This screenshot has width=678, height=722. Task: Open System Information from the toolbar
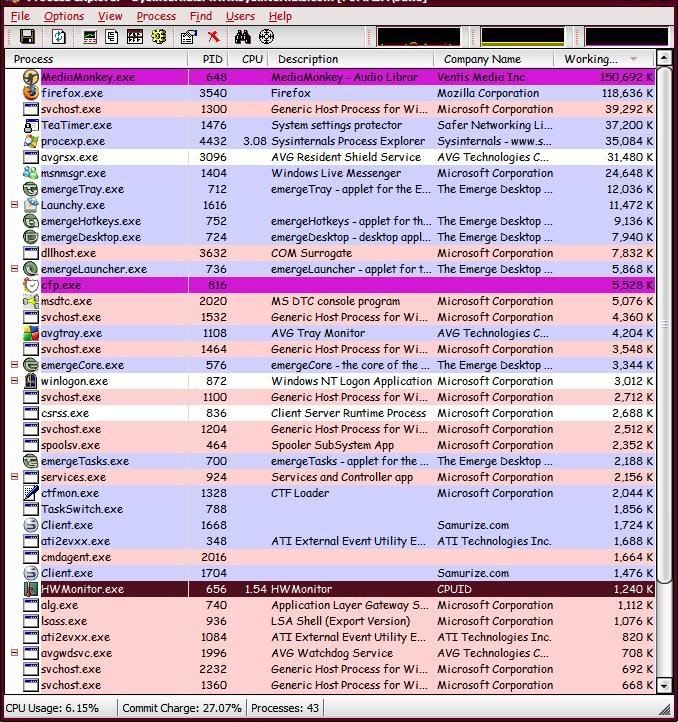coord(90,37)
